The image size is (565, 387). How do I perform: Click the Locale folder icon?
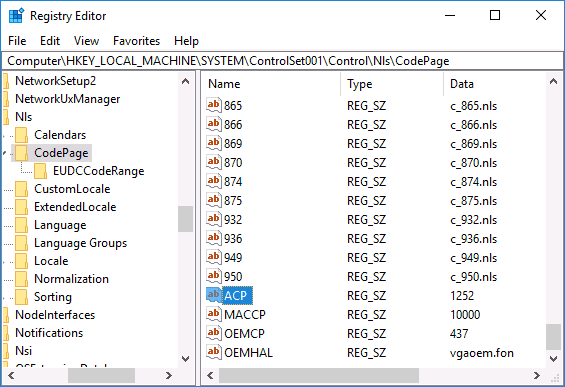22,261
